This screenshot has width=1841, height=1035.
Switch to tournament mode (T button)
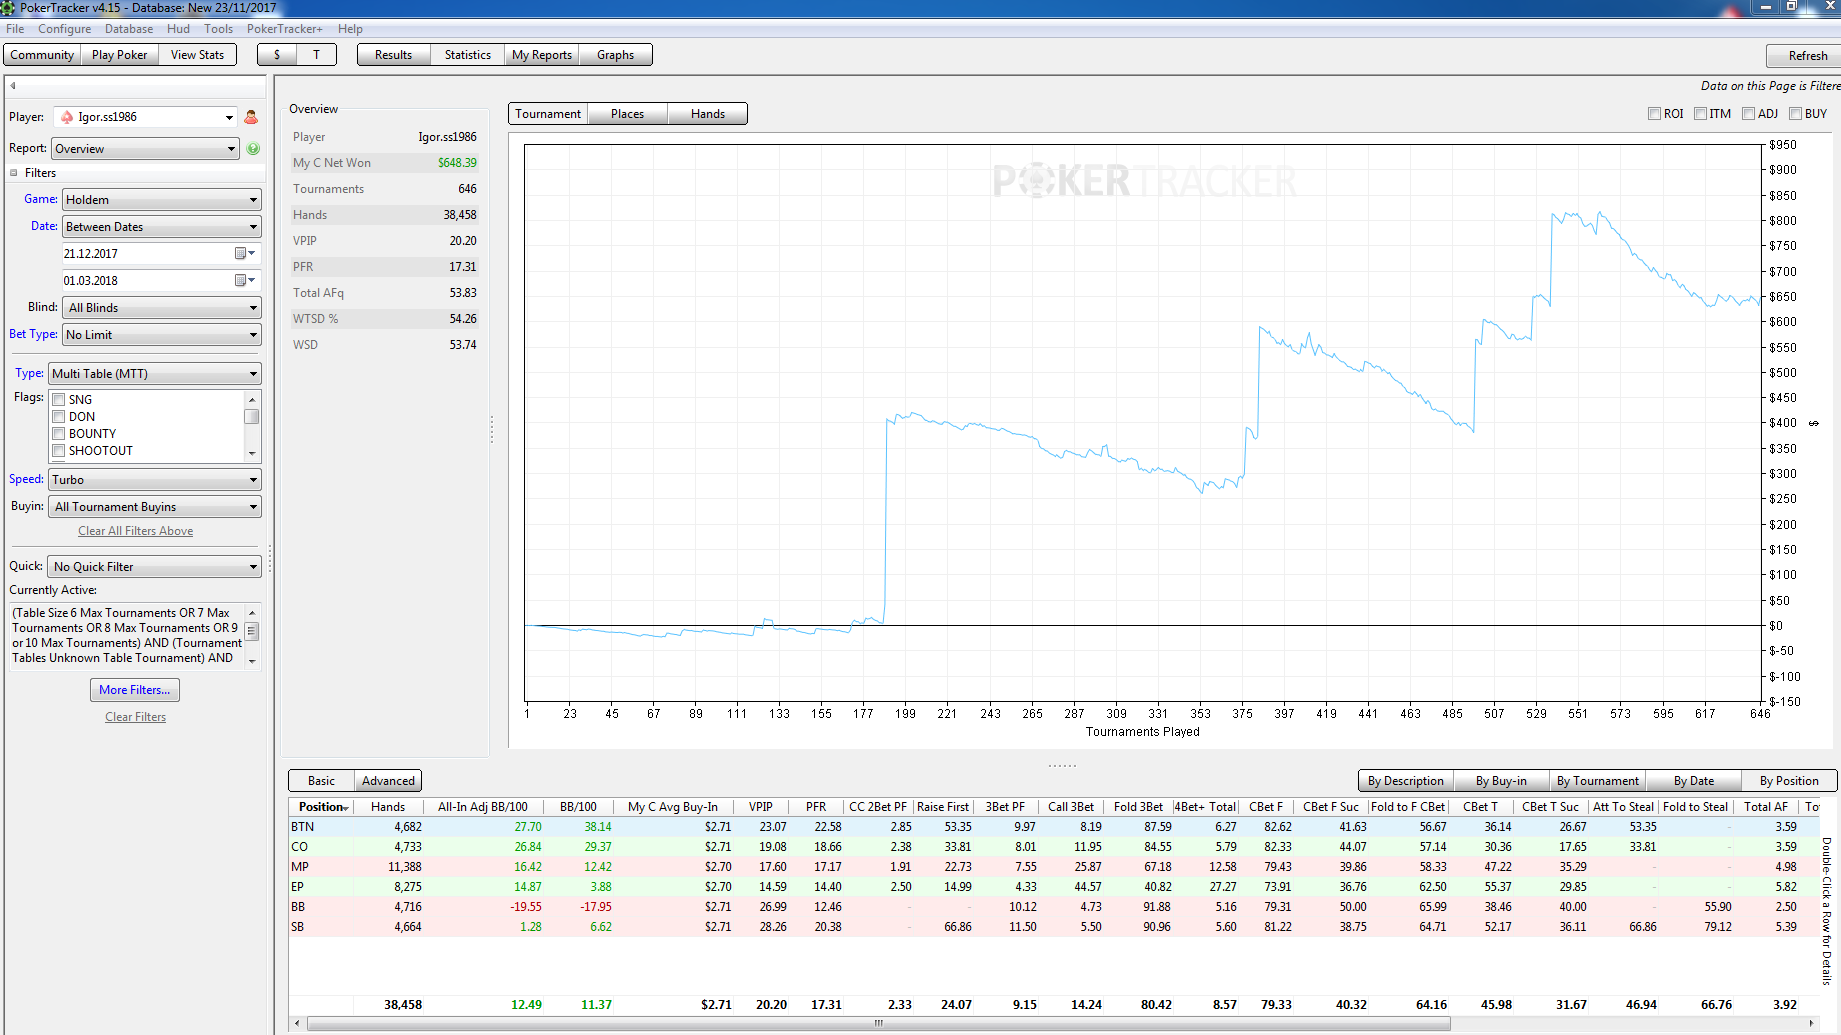coord(317,55)
